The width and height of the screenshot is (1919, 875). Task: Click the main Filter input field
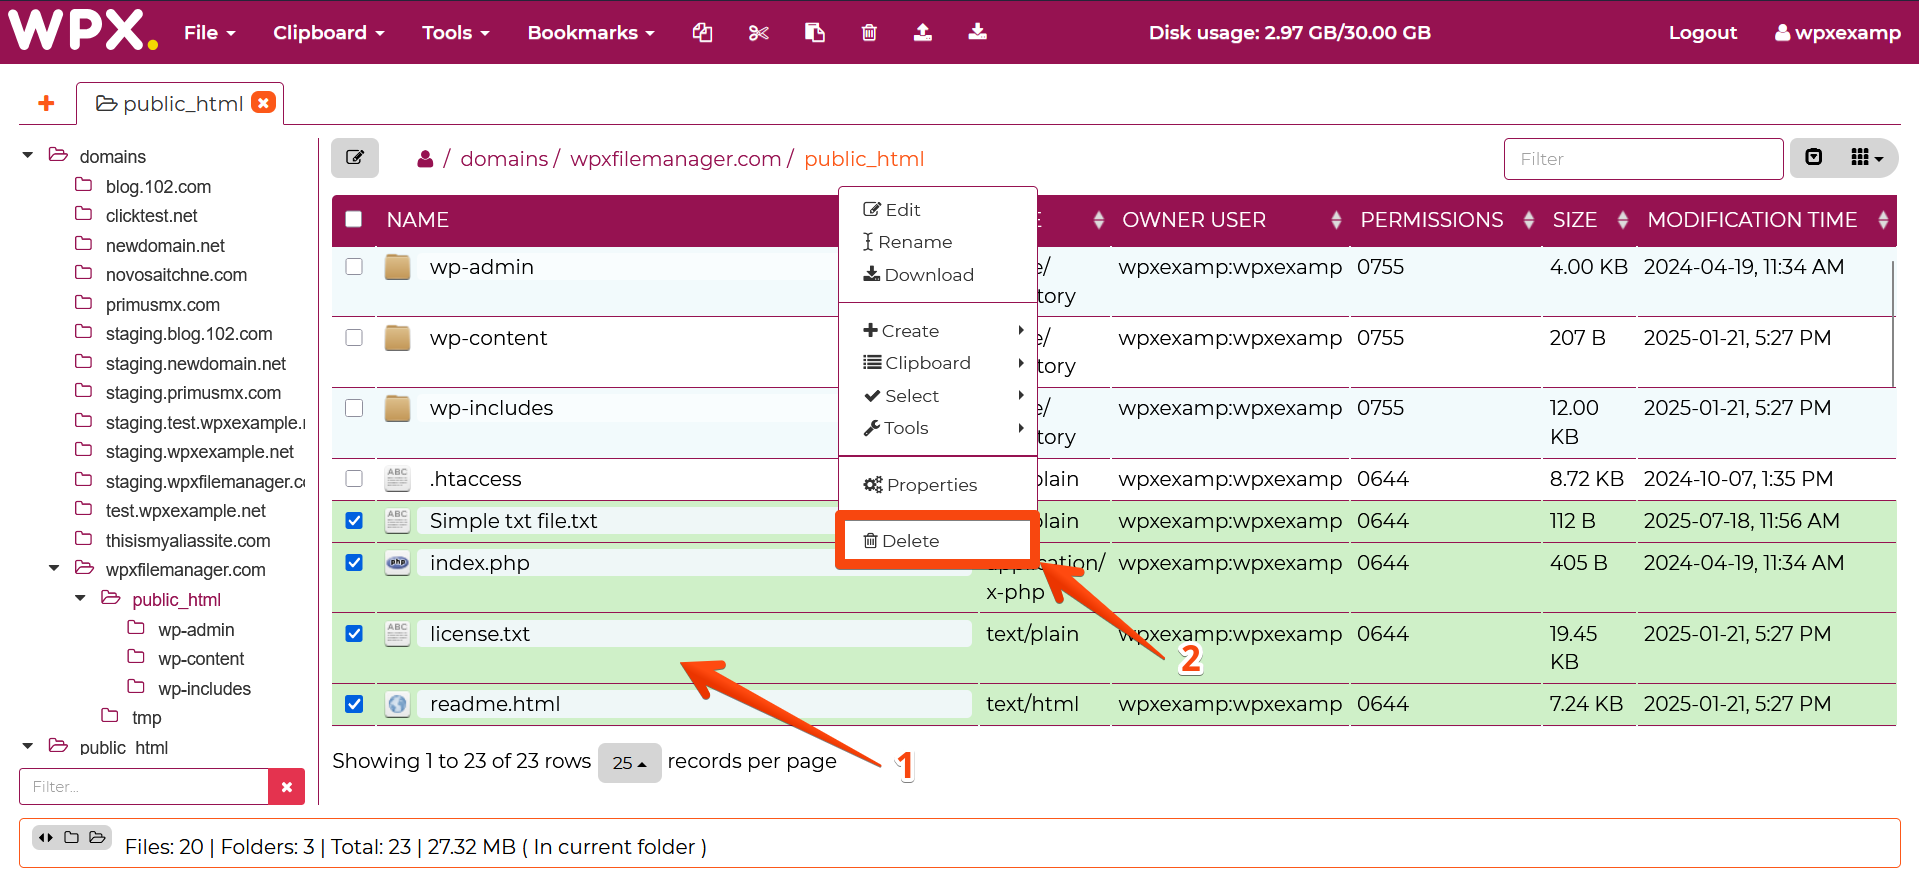[1643, 159]
